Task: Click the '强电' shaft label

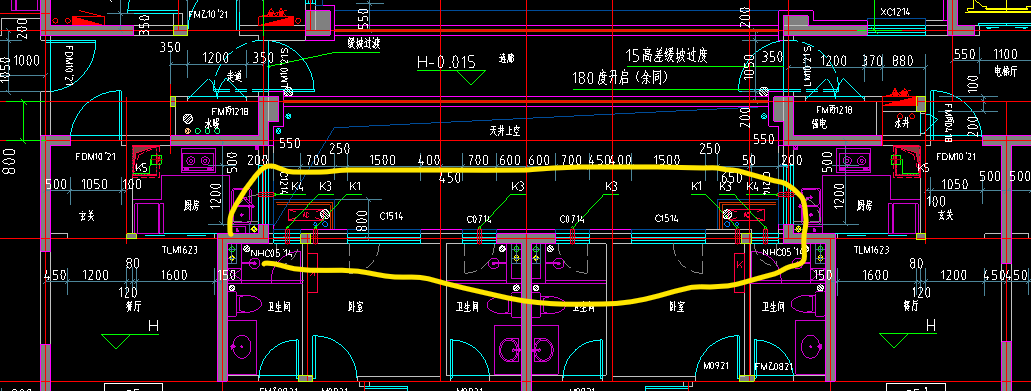Action: tap(819, 123)
